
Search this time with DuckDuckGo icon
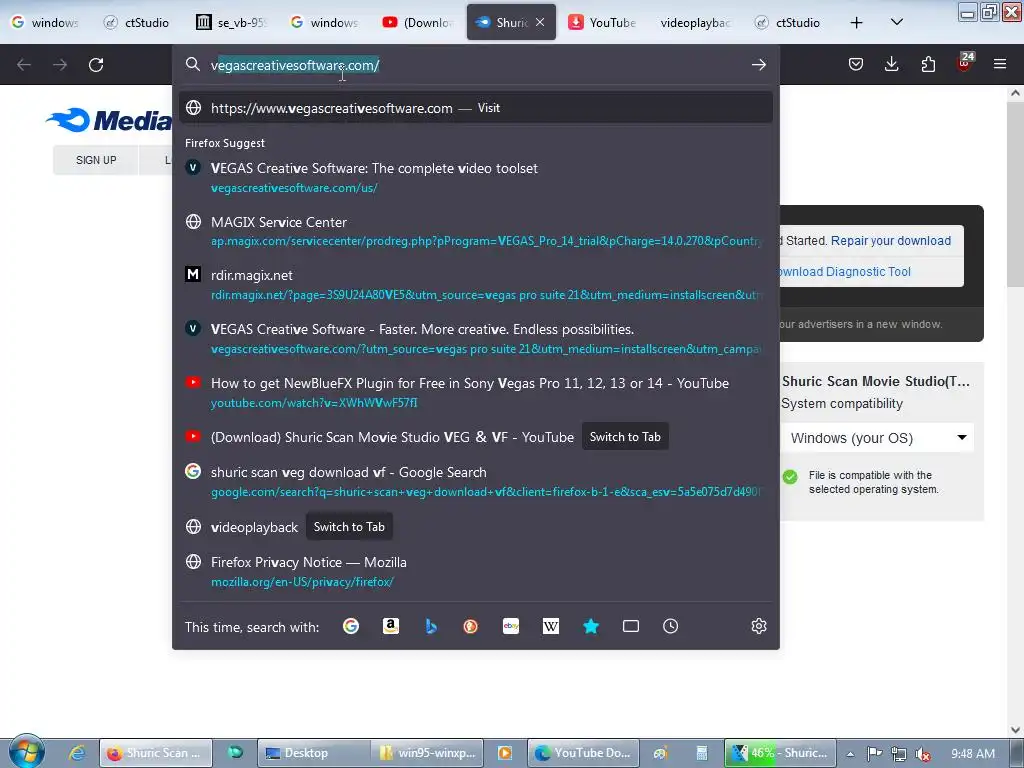[470, 626]
